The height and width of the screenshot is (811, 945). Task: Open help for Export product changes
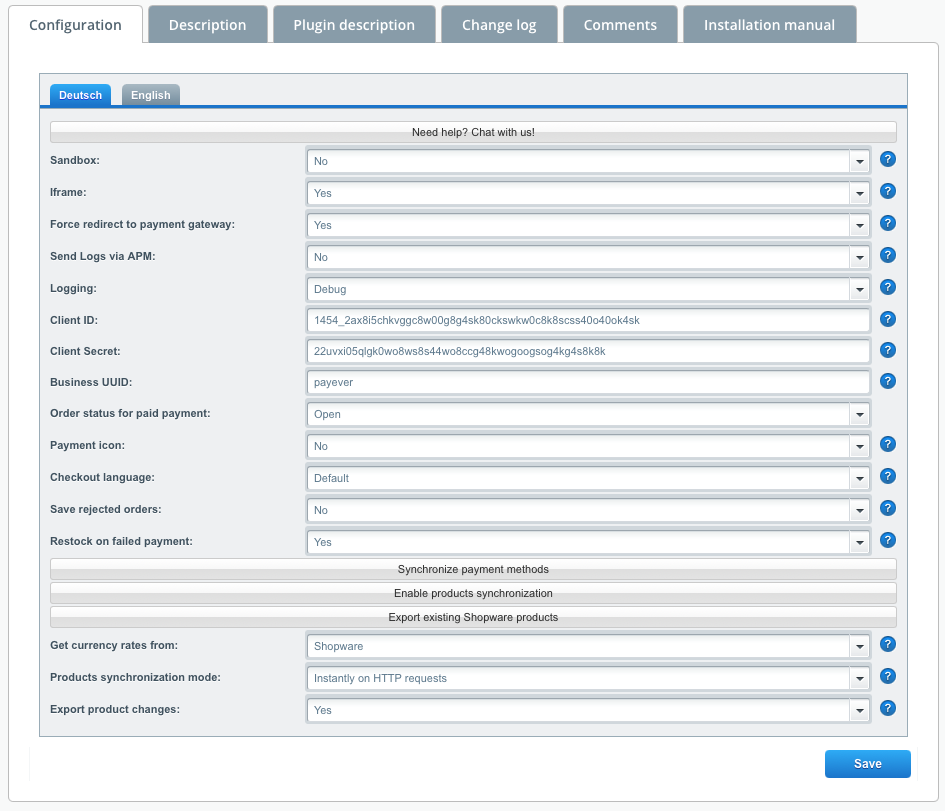(887, 708)
